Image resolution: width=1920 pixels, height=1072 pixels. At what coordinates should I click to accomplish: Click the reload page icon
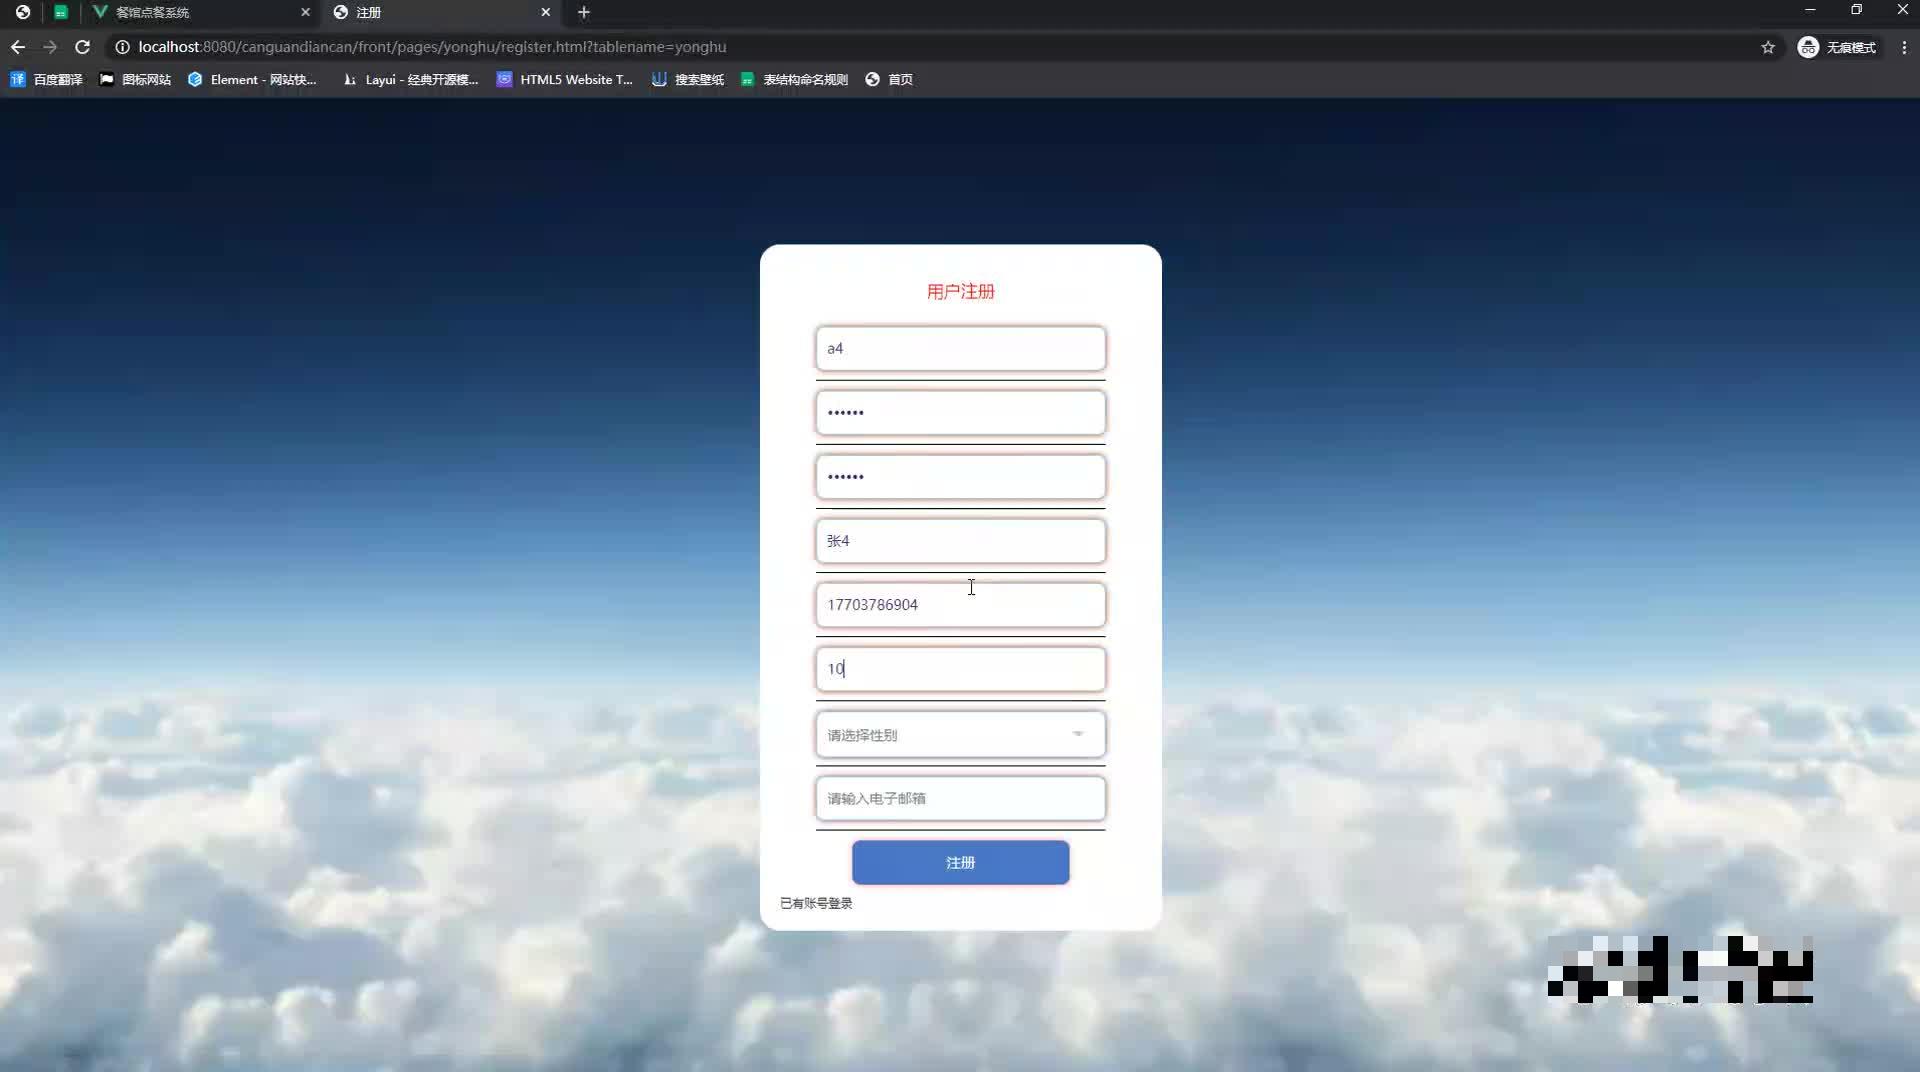[83, 46]
